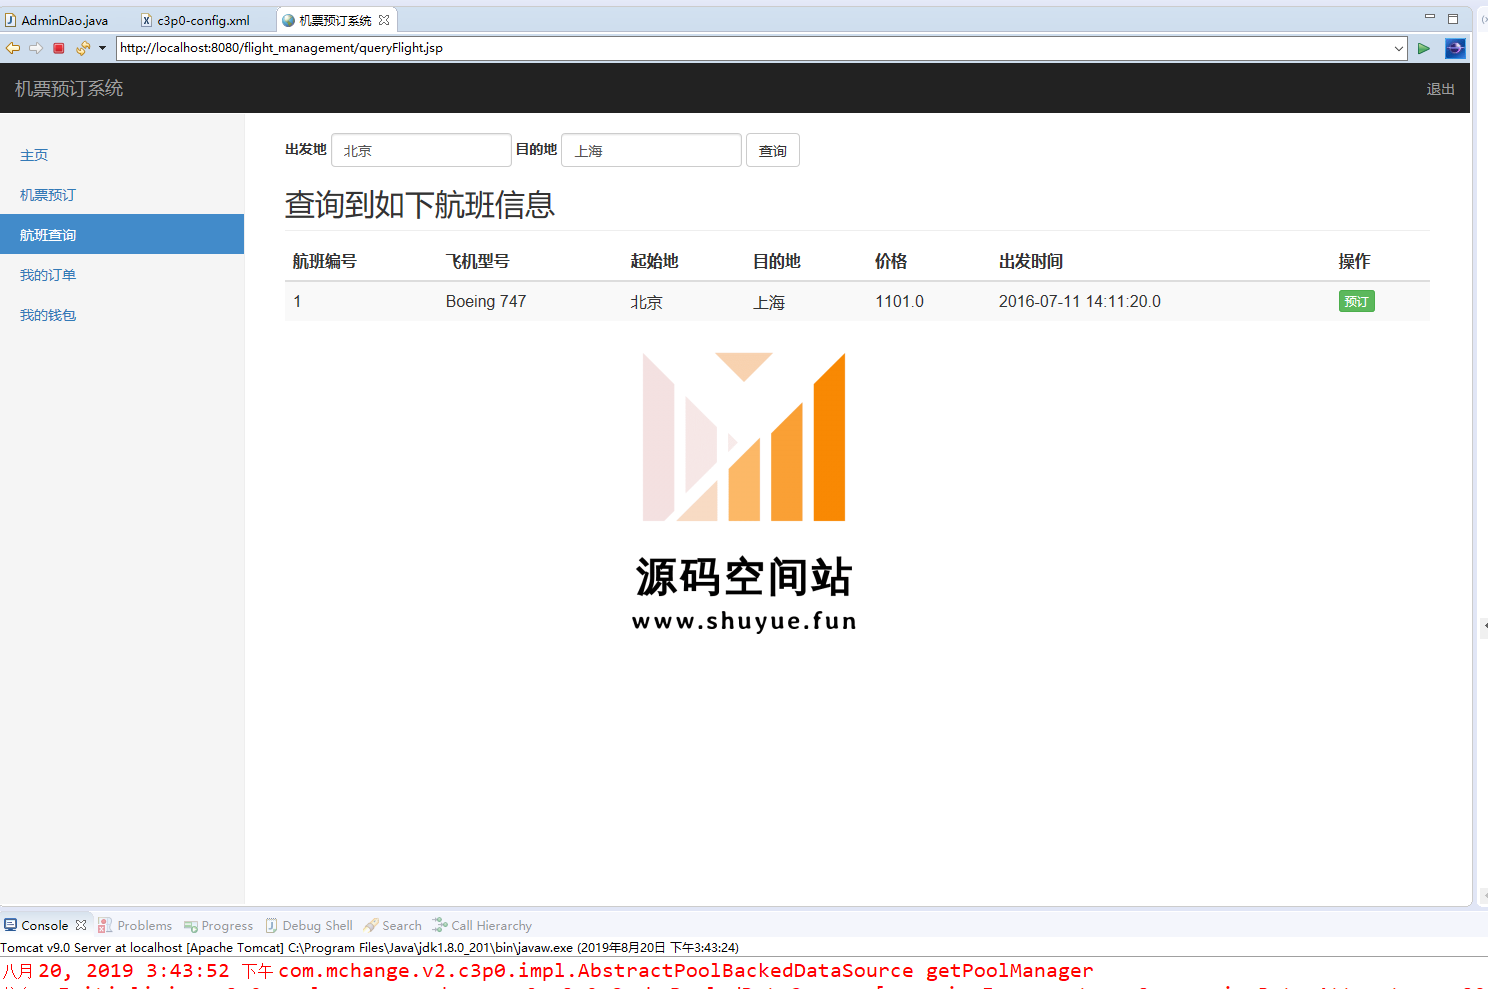Viewport: 1488px width, 989px height.
Task: Switch to the Problems view tab
Action: pyautogui.click(x=135, y=925)
